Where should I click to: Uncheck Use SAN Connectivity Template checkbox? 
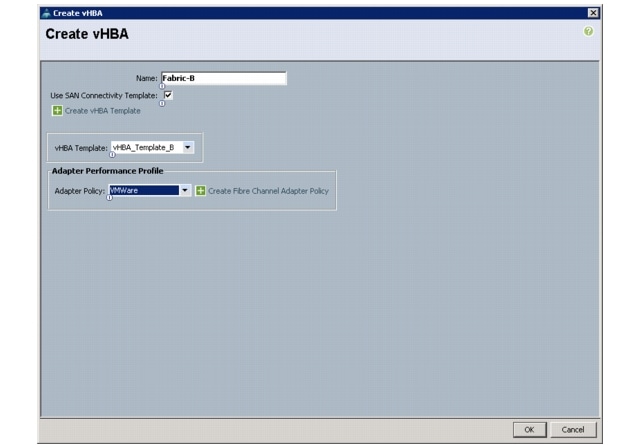(x=168, y=95)
